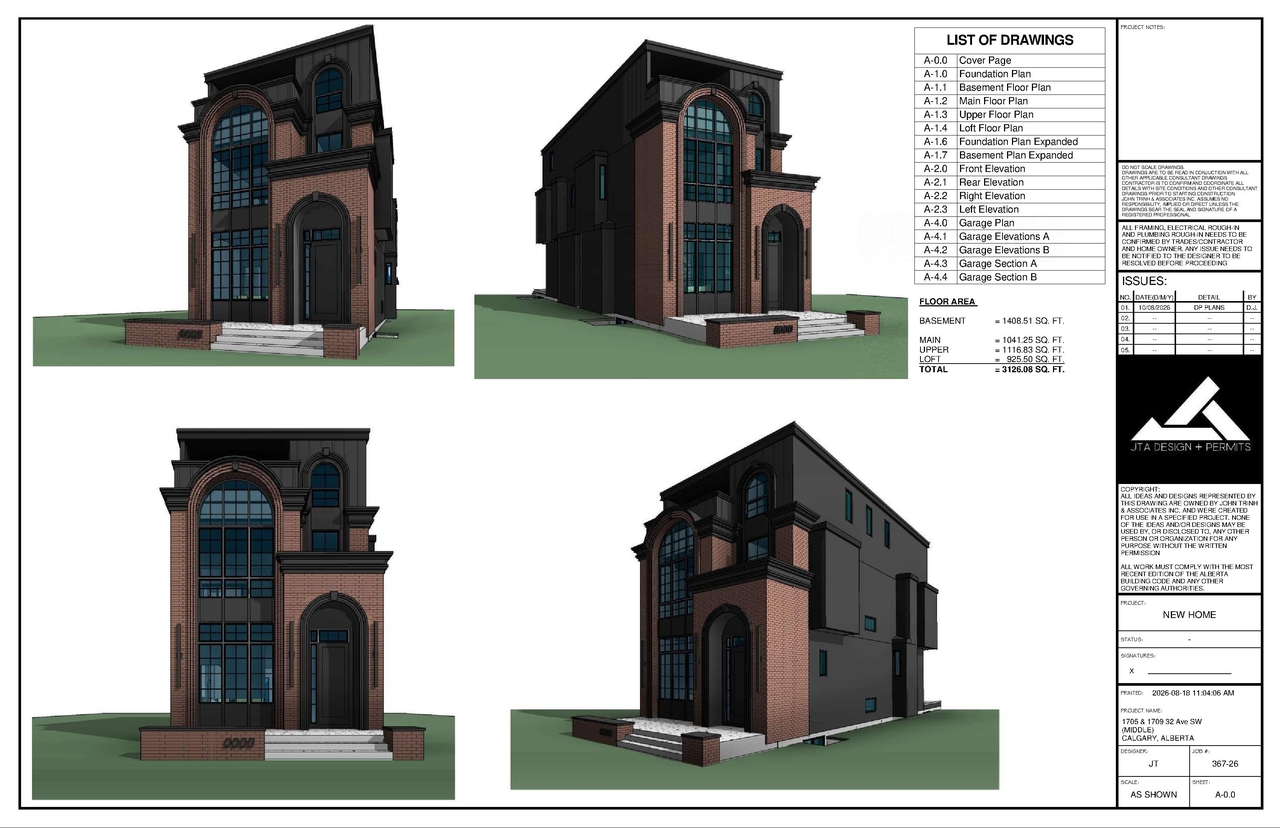
Task: Click the "Front Elevation" entry
Action: (992, 169)
